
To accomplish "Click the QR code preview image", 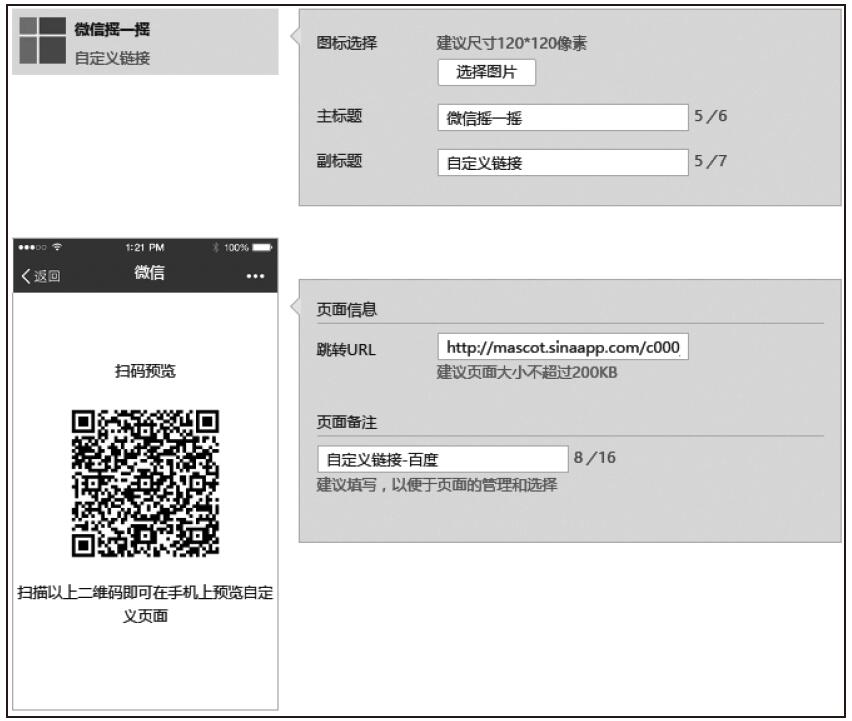I will [146, 483].
